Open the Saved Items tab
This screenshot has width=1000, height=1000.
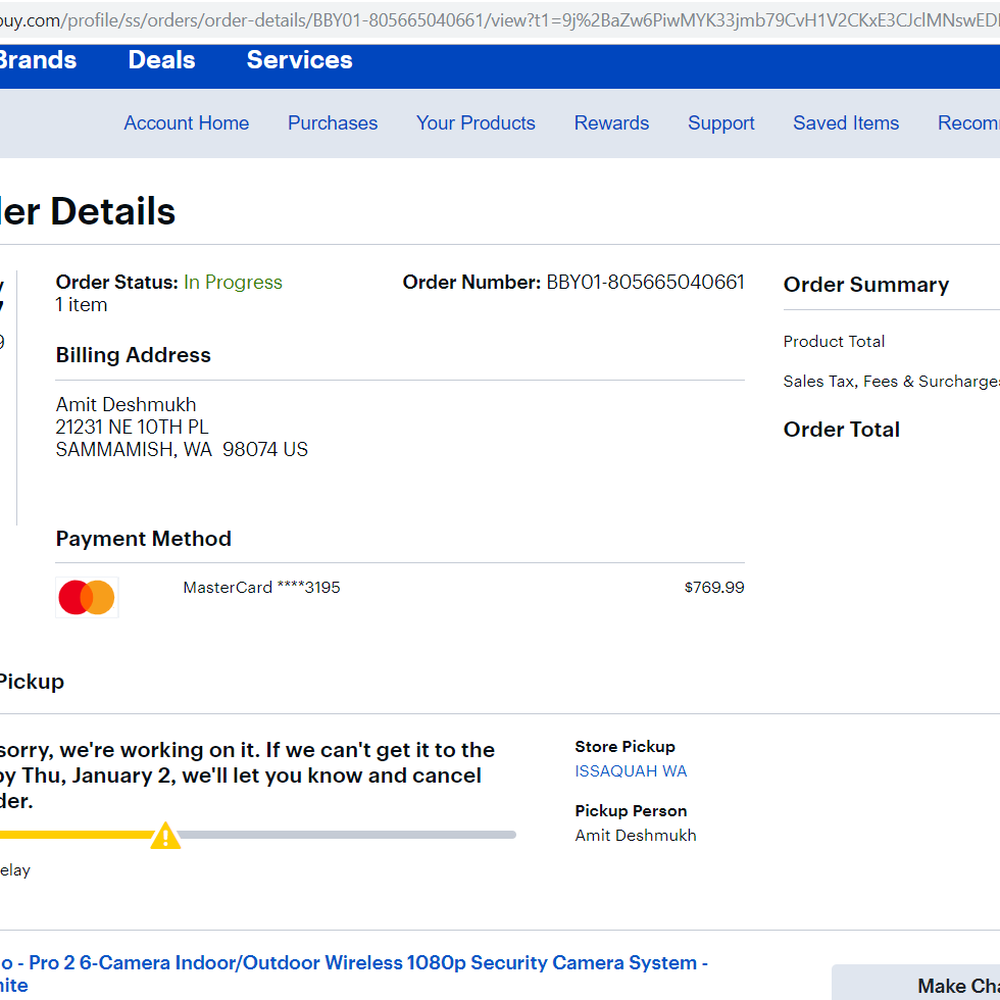(x=846, y=122)
